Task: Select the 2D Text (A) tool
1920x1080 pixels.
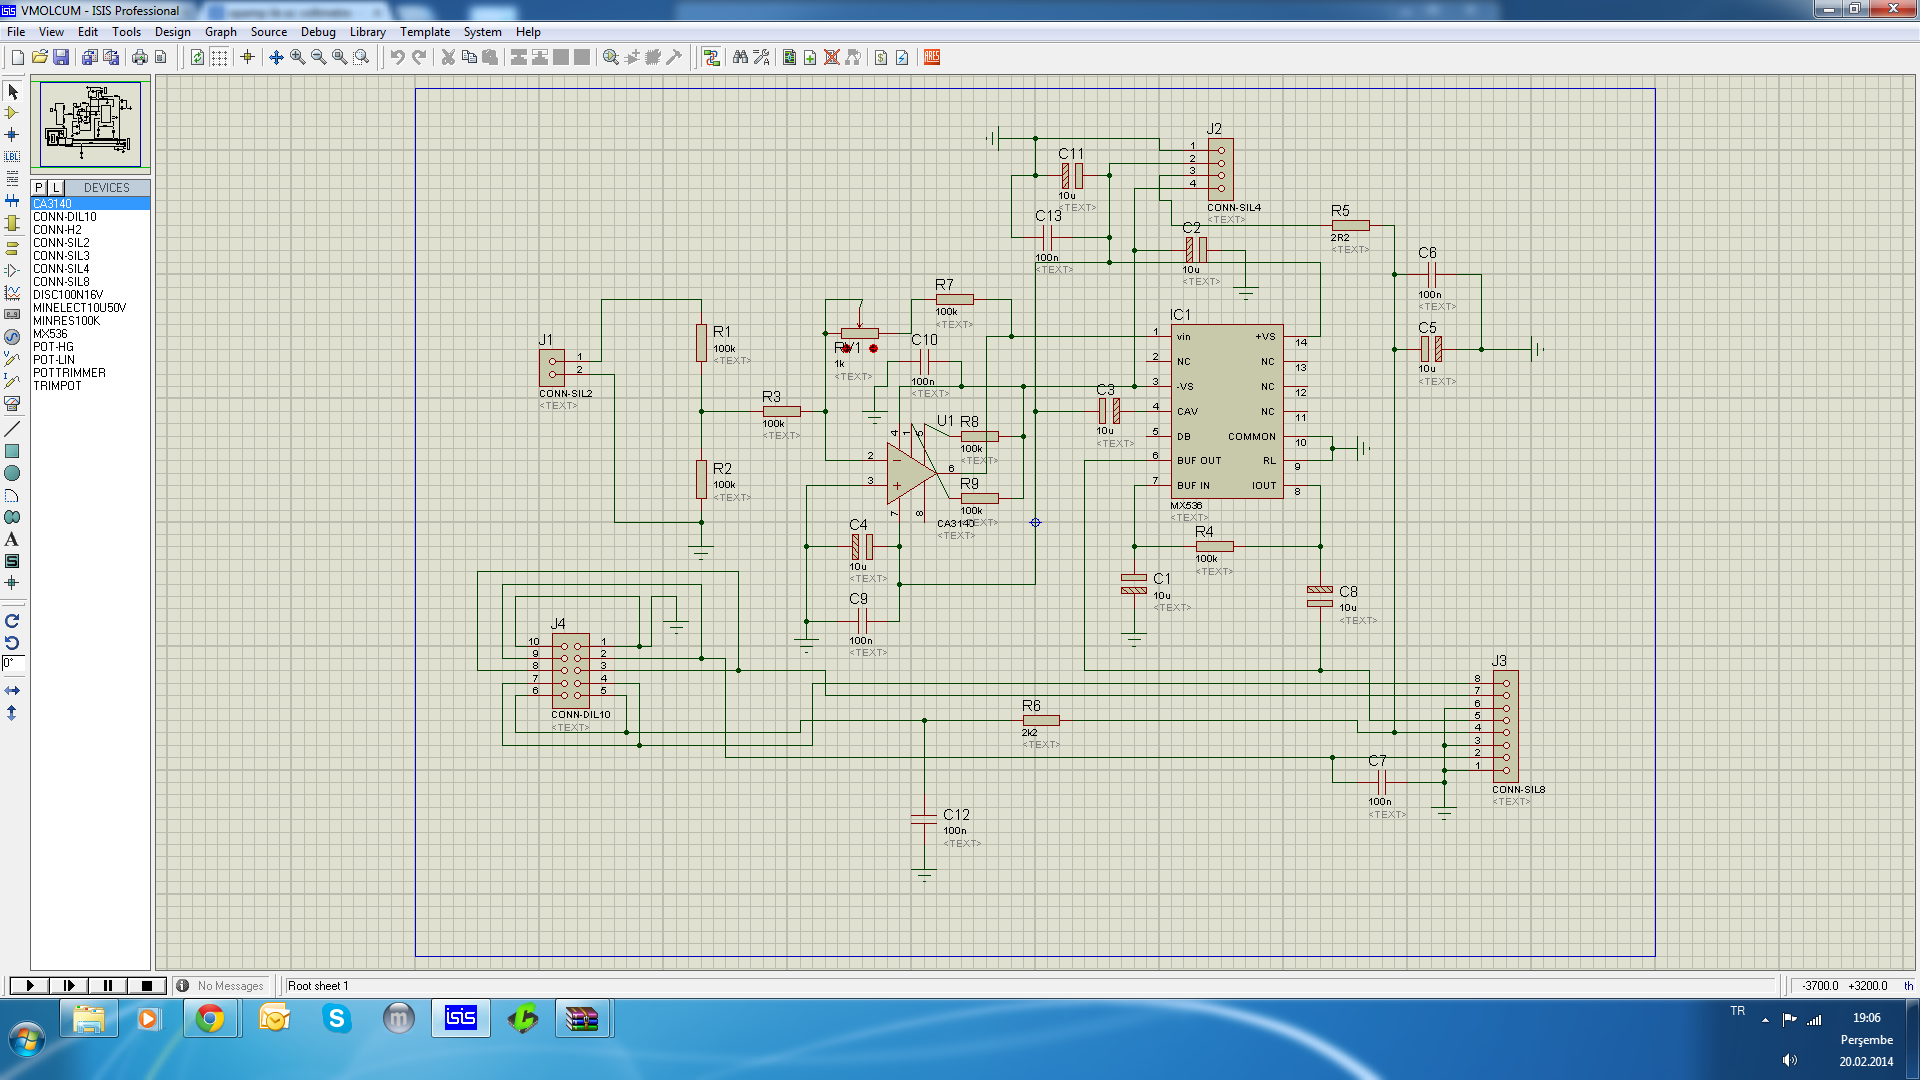Action: point(12,539)
